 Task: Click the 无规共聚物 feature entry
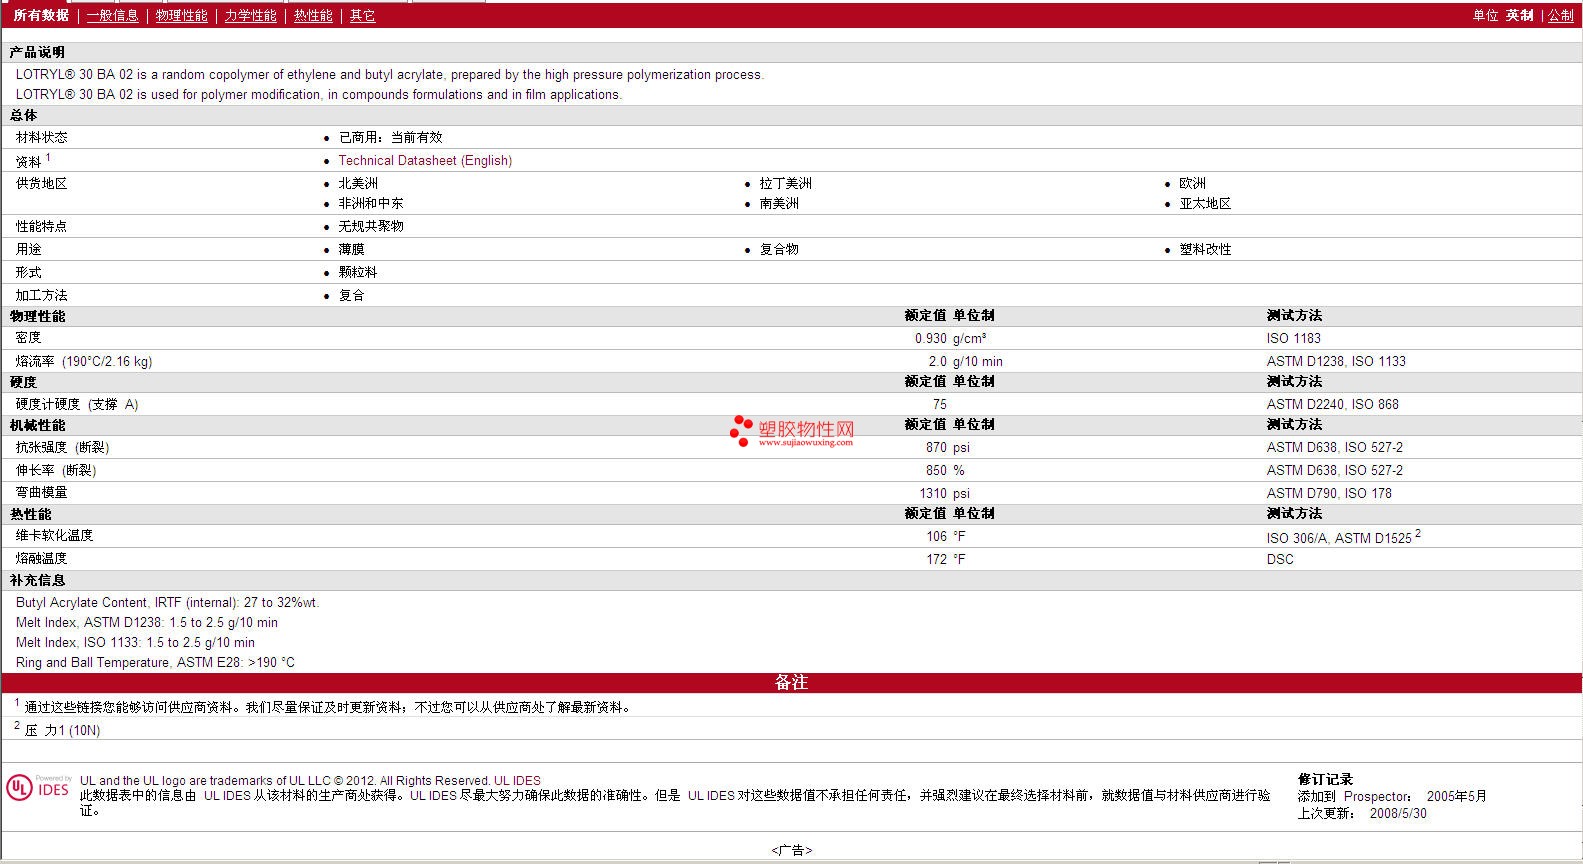[371, 227]
